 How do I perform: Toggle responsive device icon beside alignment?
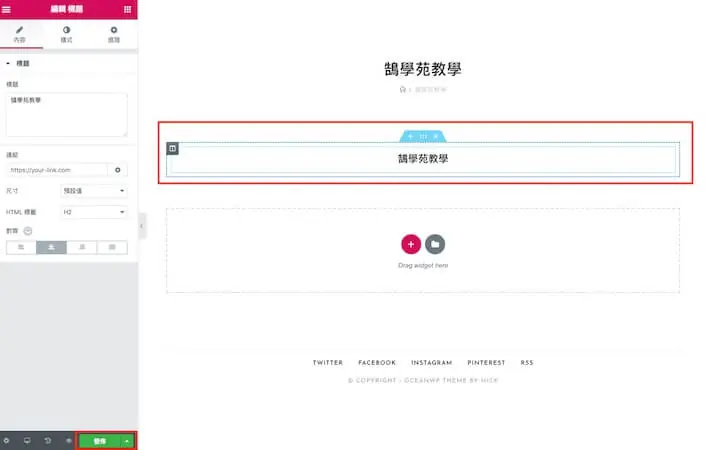(x=27, y=231)
